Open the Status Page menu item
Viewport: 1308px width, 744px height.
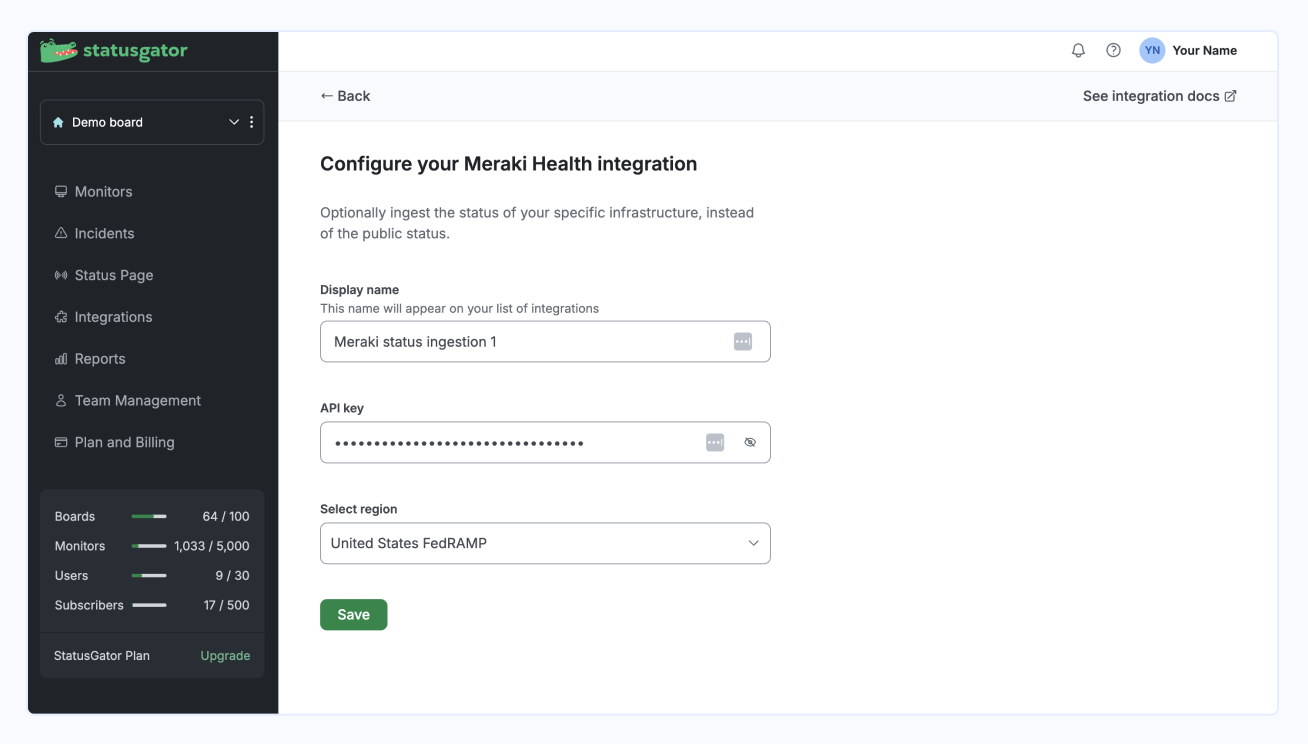[x=113, y=275]
